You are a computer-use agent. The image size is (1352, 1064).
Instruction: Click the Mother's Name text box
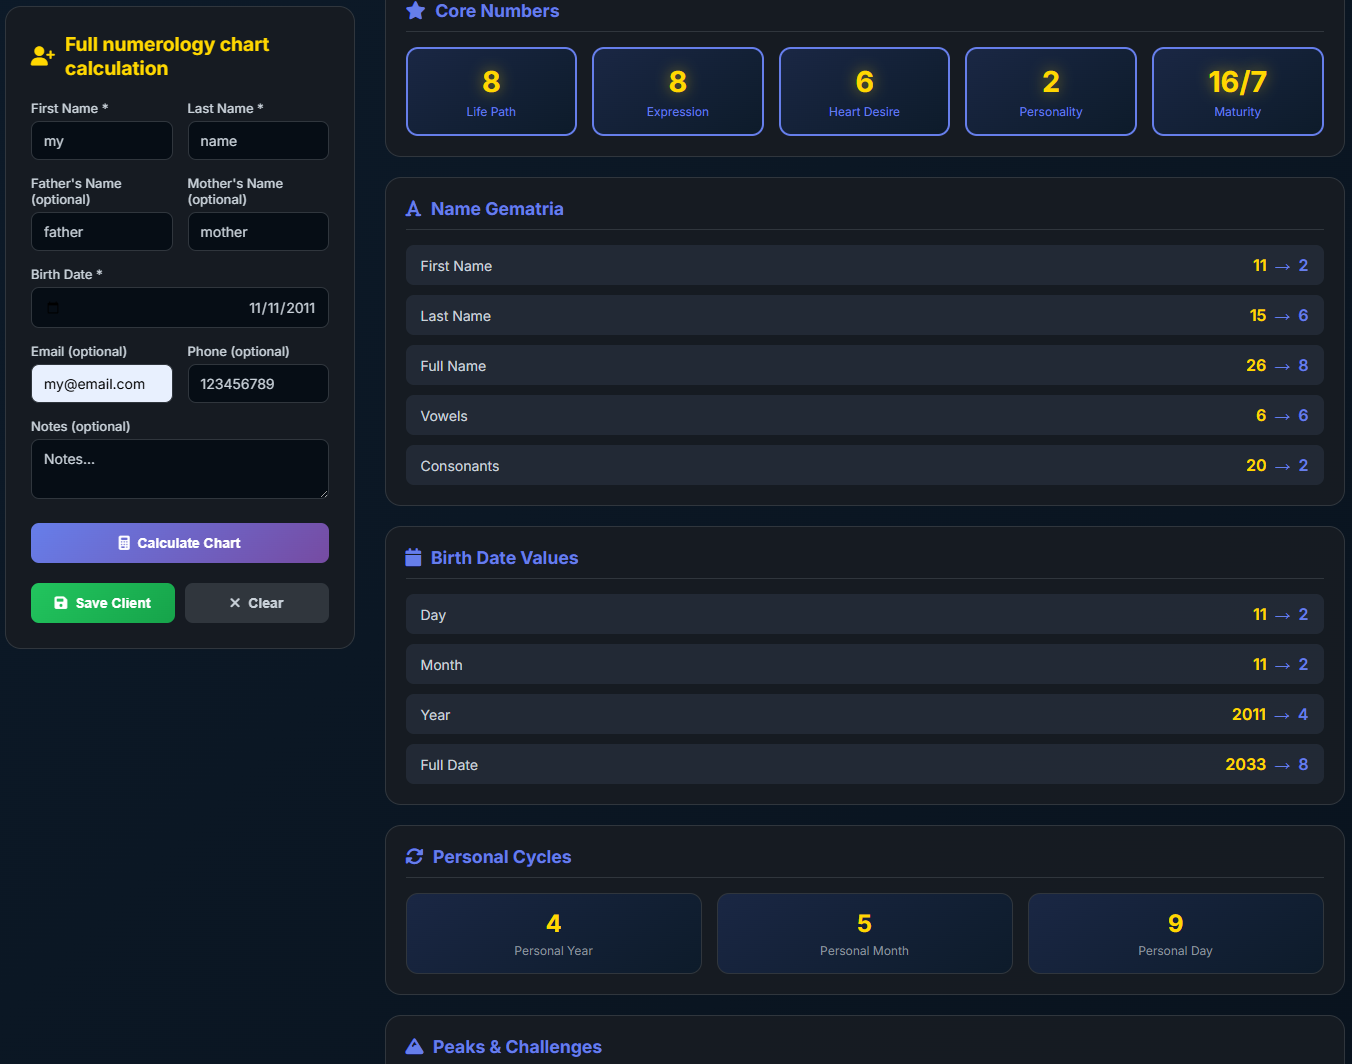click(258, 232)
